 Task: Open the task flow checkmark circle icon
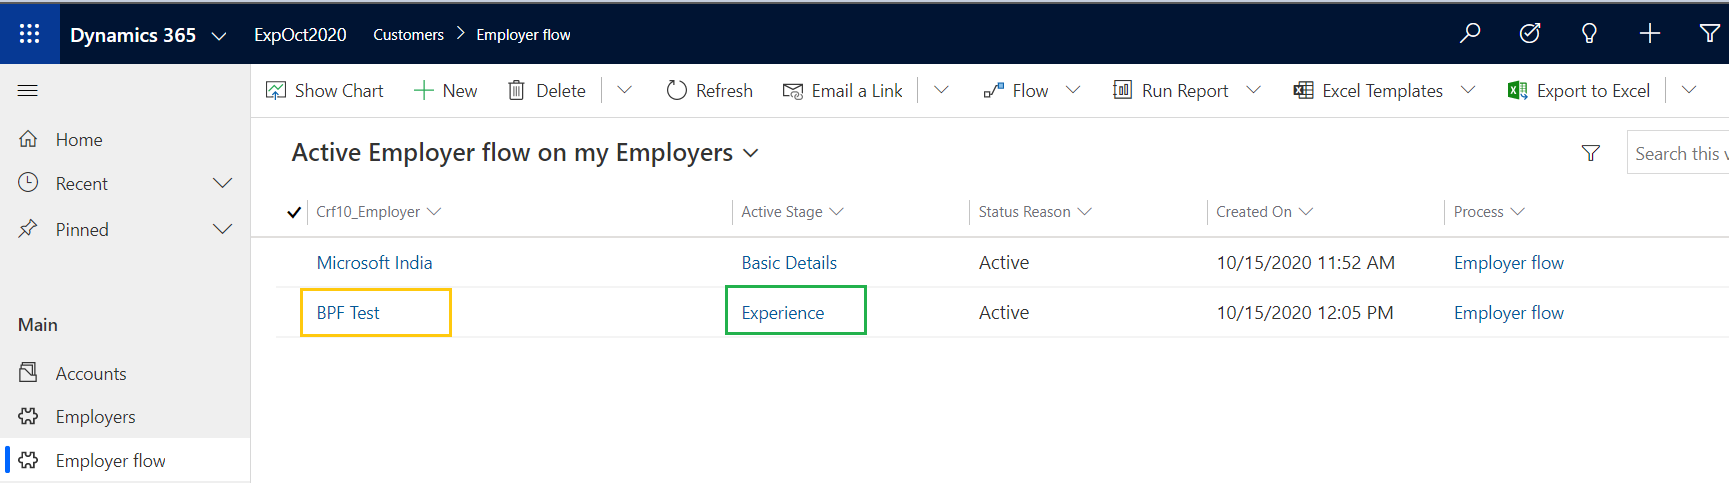1529,34
